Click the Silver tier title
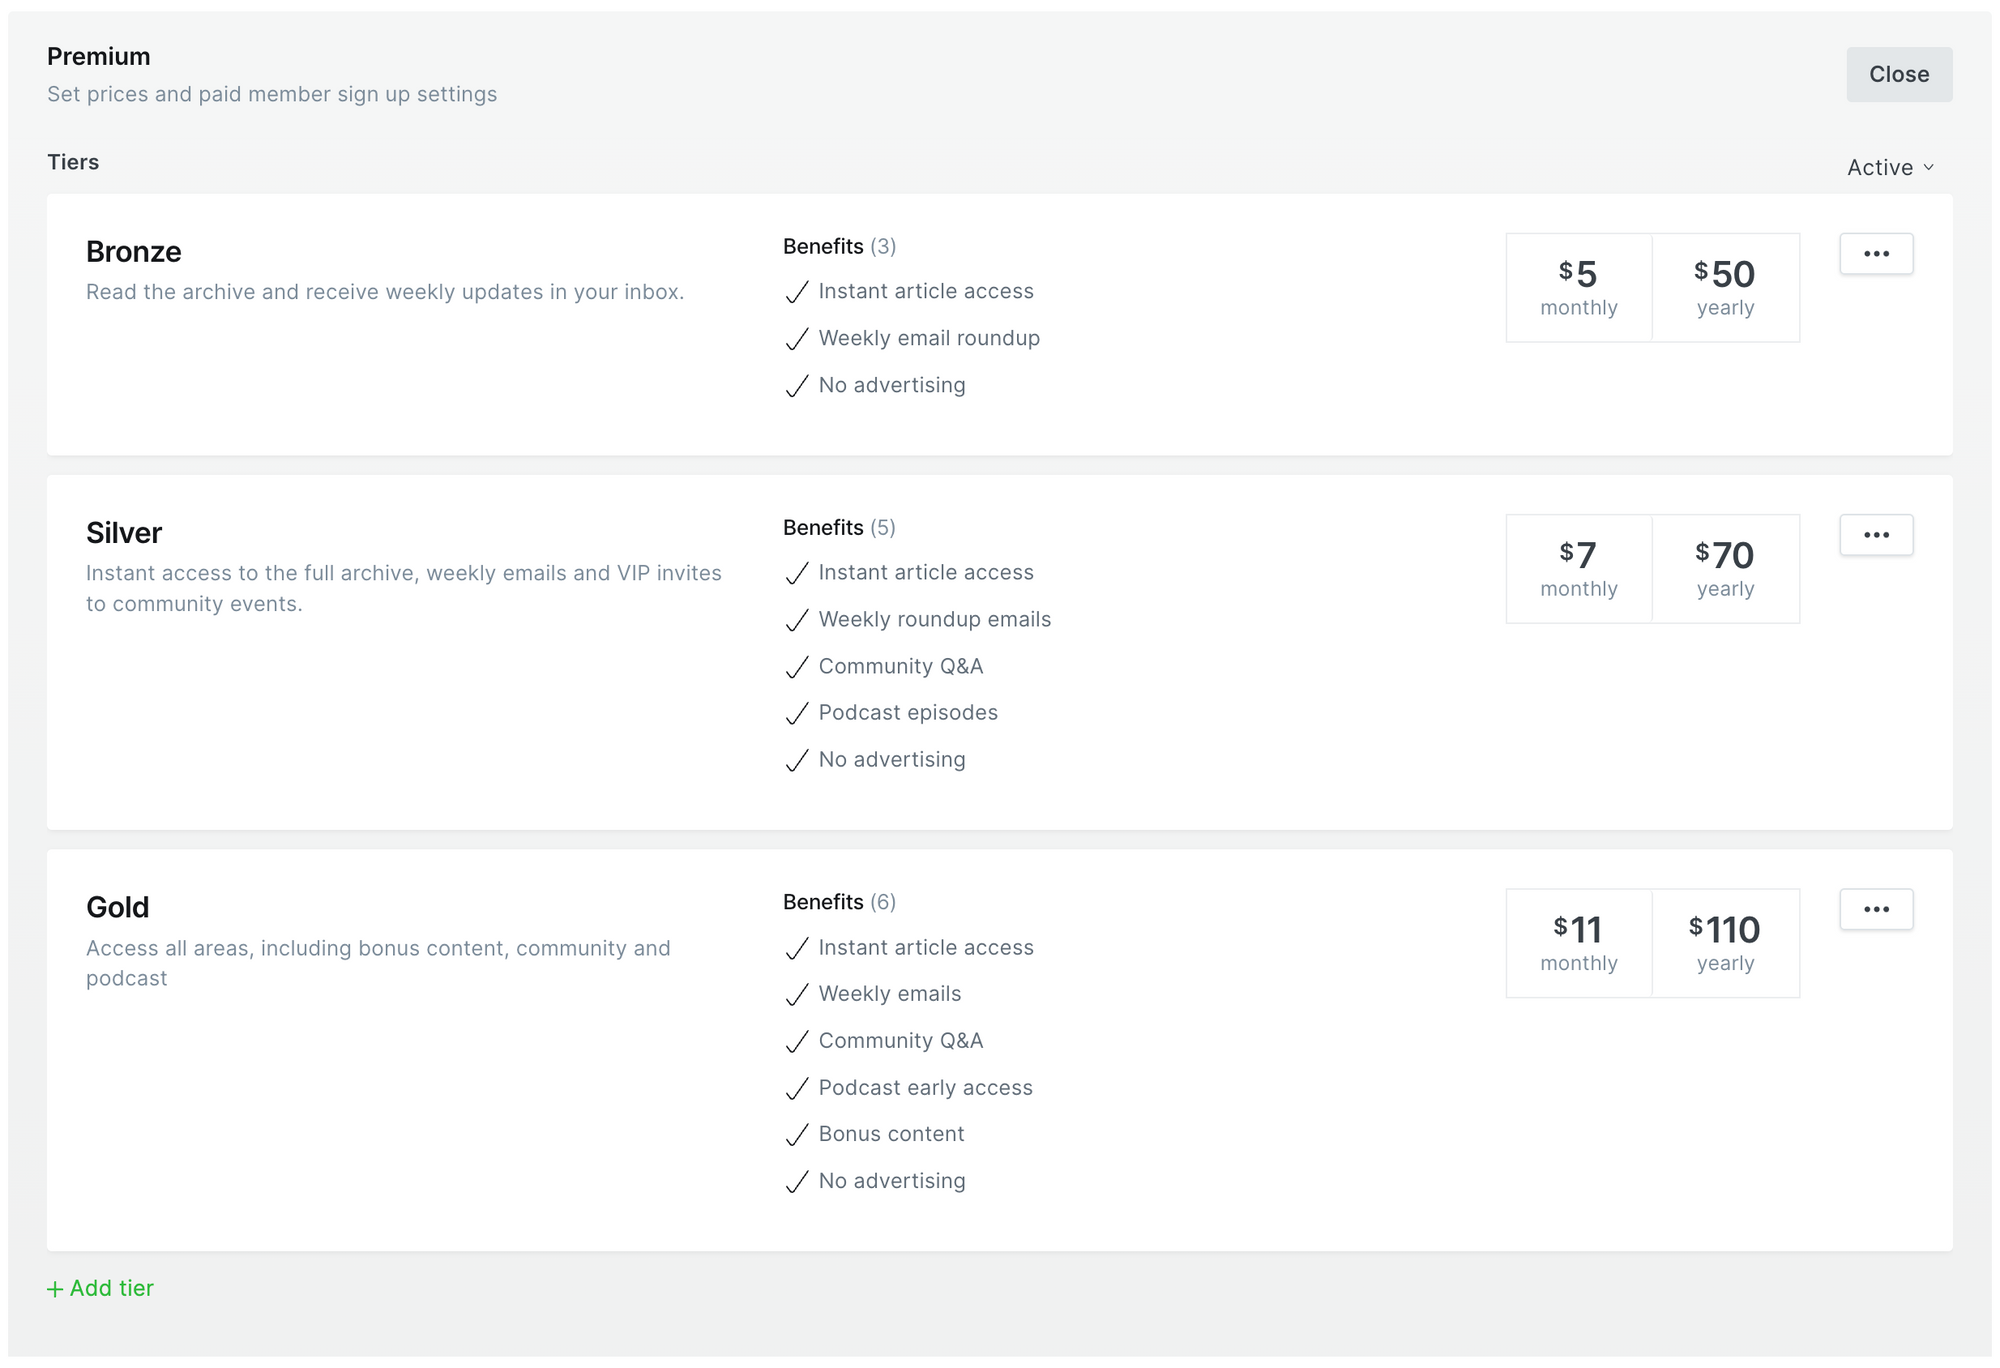 (124, 533)
